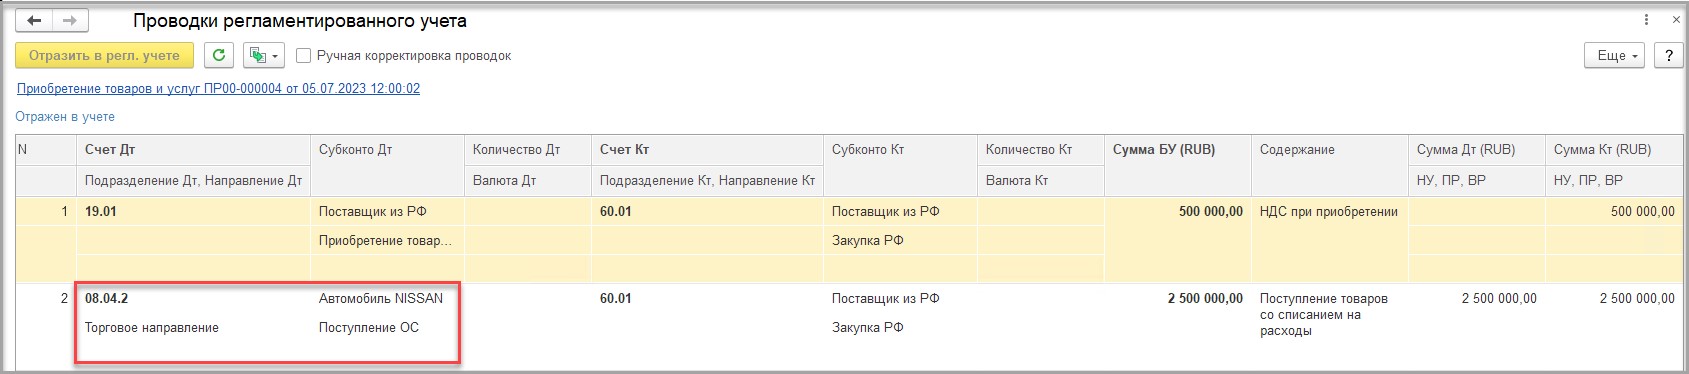Expand the 'Еще' dropdown menu
The image size is (1689, 374).
point(1615,56)
